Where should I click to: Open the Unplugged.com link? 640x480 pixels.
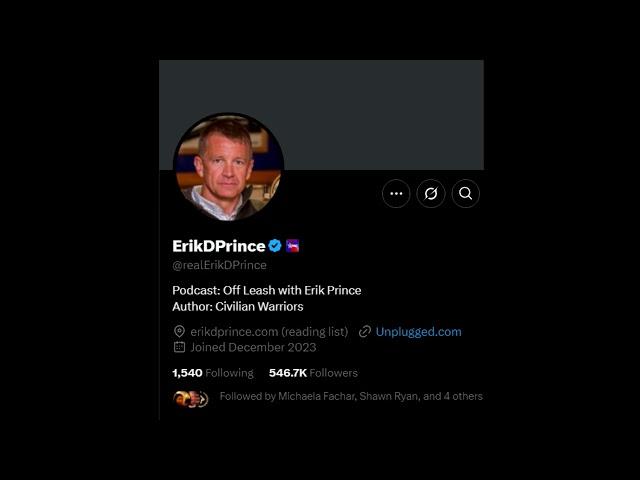click(x=418, y=332)
